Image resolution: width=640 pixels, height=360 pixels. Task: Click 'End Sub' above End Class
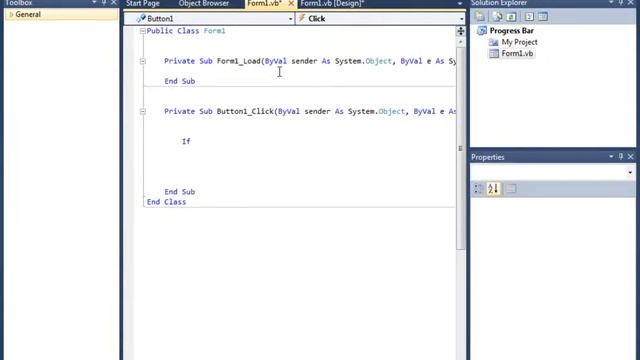(x=180, y=192)
